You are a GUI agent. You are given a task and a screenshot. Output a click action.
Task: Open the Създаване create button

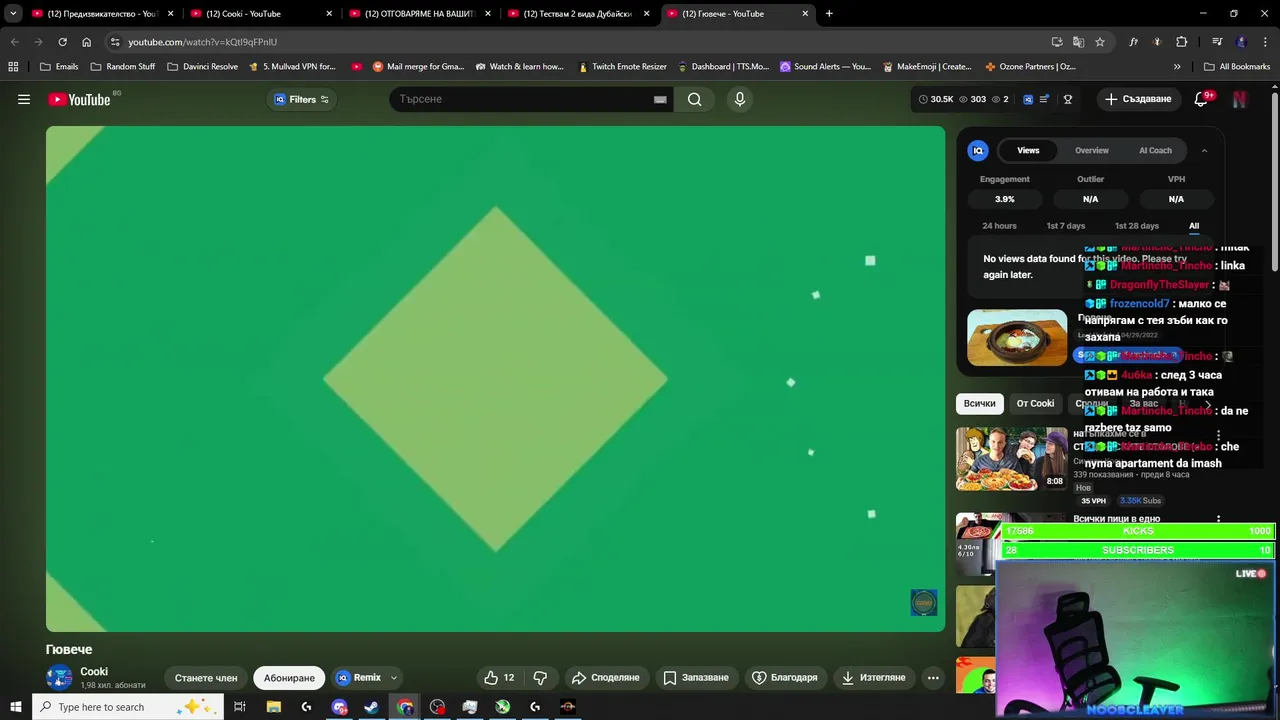1137,99
